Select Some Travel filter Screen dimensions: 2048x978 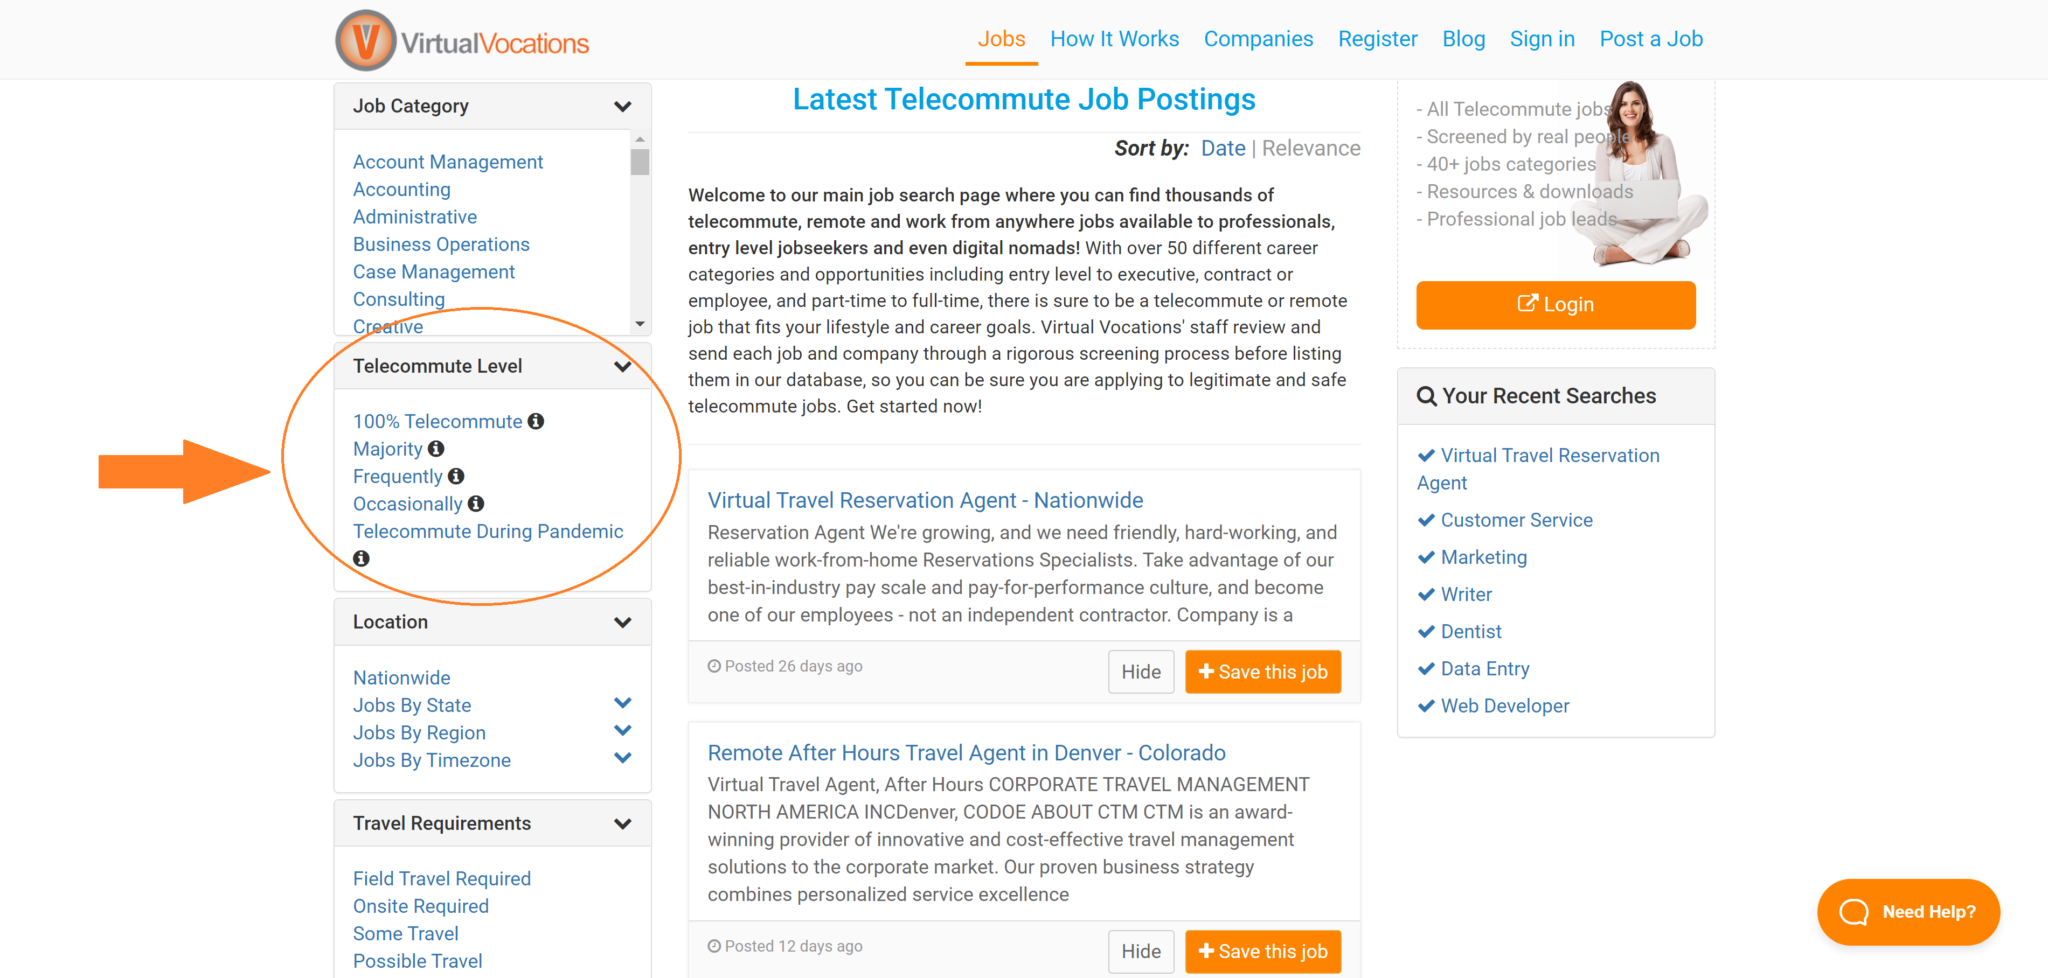[x=406, y=933]
